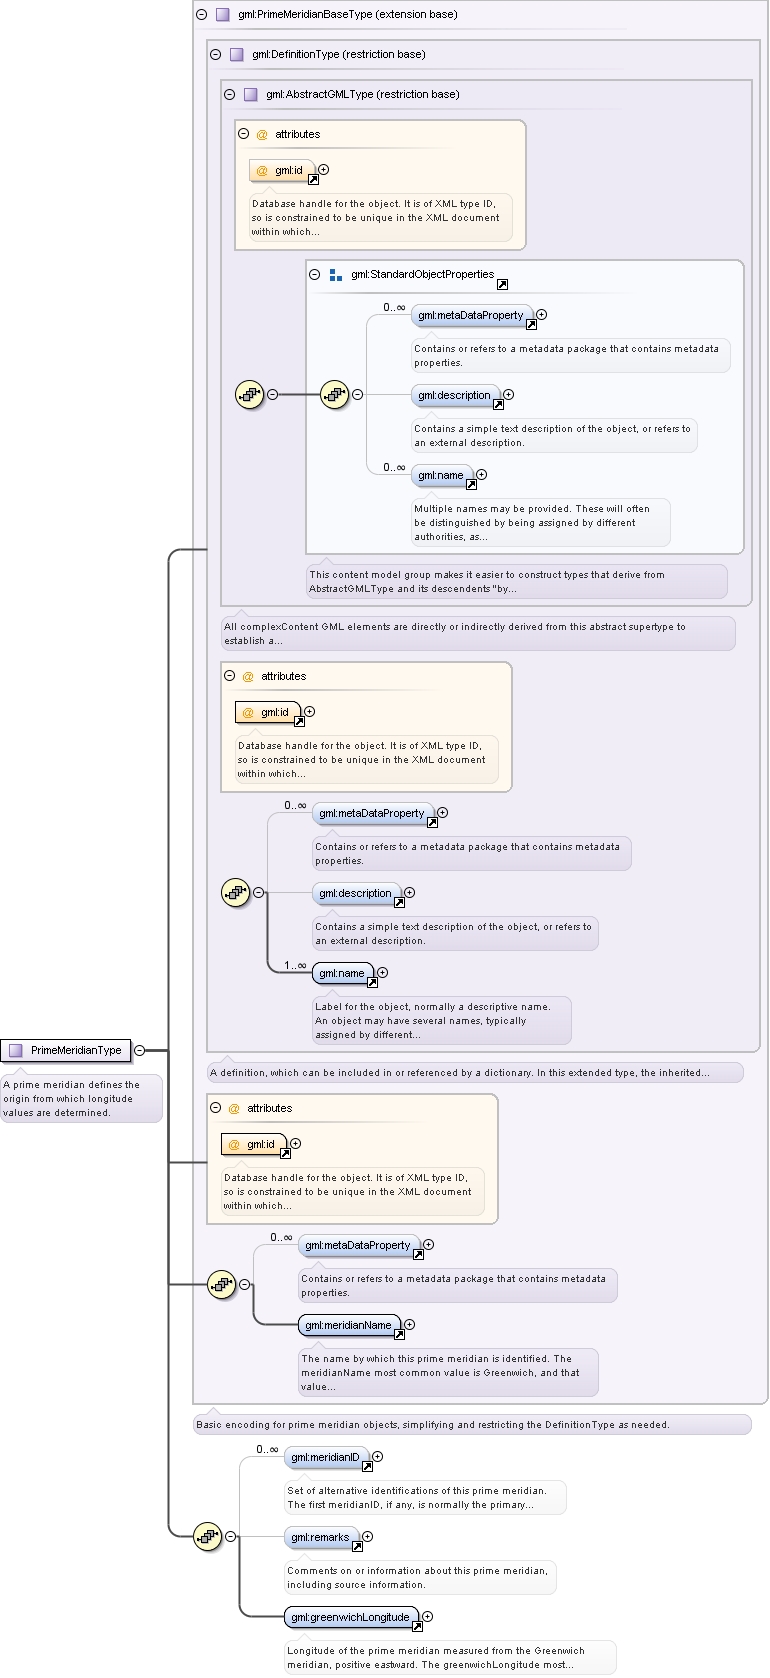Collapse attributes box directly under gml:DefinitionType content
This screenshot has height=1678, width=770.
point(229,676)
